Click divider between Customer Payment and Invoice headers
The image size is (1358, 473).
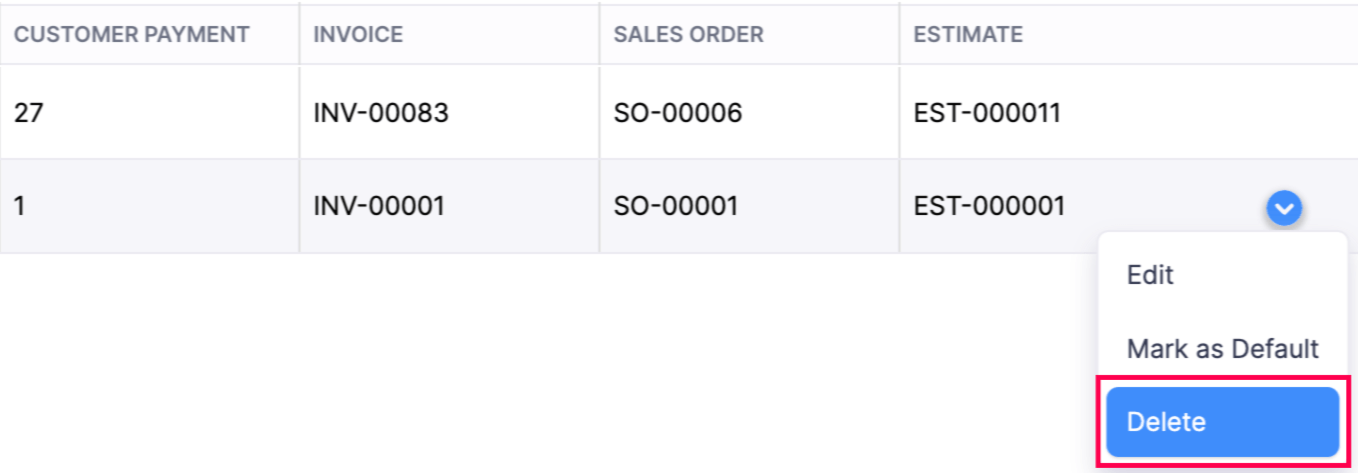click(299, 34)
